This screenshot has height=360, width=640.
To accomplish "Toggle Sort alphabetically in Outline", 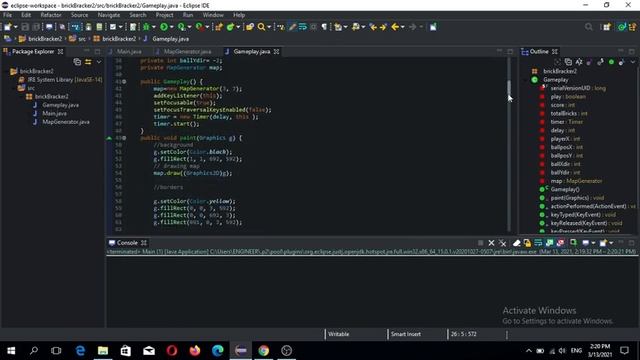I will tap(579, 62).
